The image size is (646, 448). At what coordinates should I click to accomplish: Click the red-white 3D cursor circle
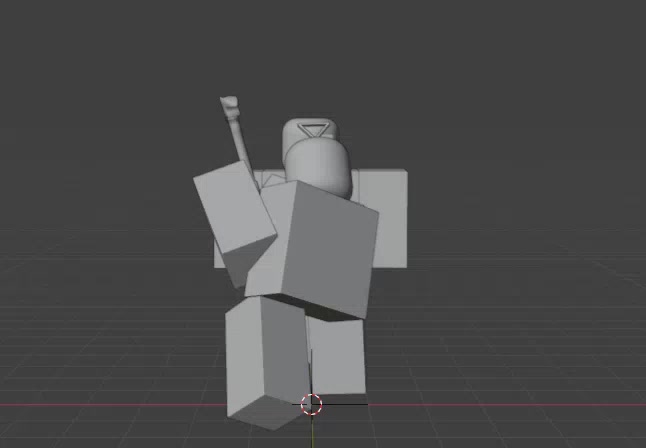coord(311,404)
